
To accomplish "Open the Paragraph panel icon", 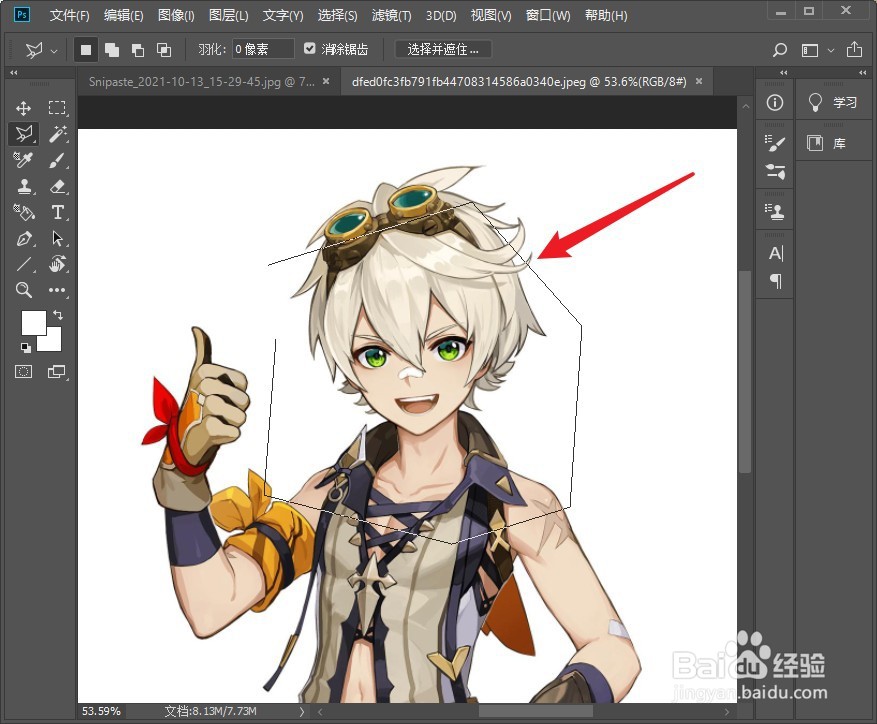I will pos(776,280).
